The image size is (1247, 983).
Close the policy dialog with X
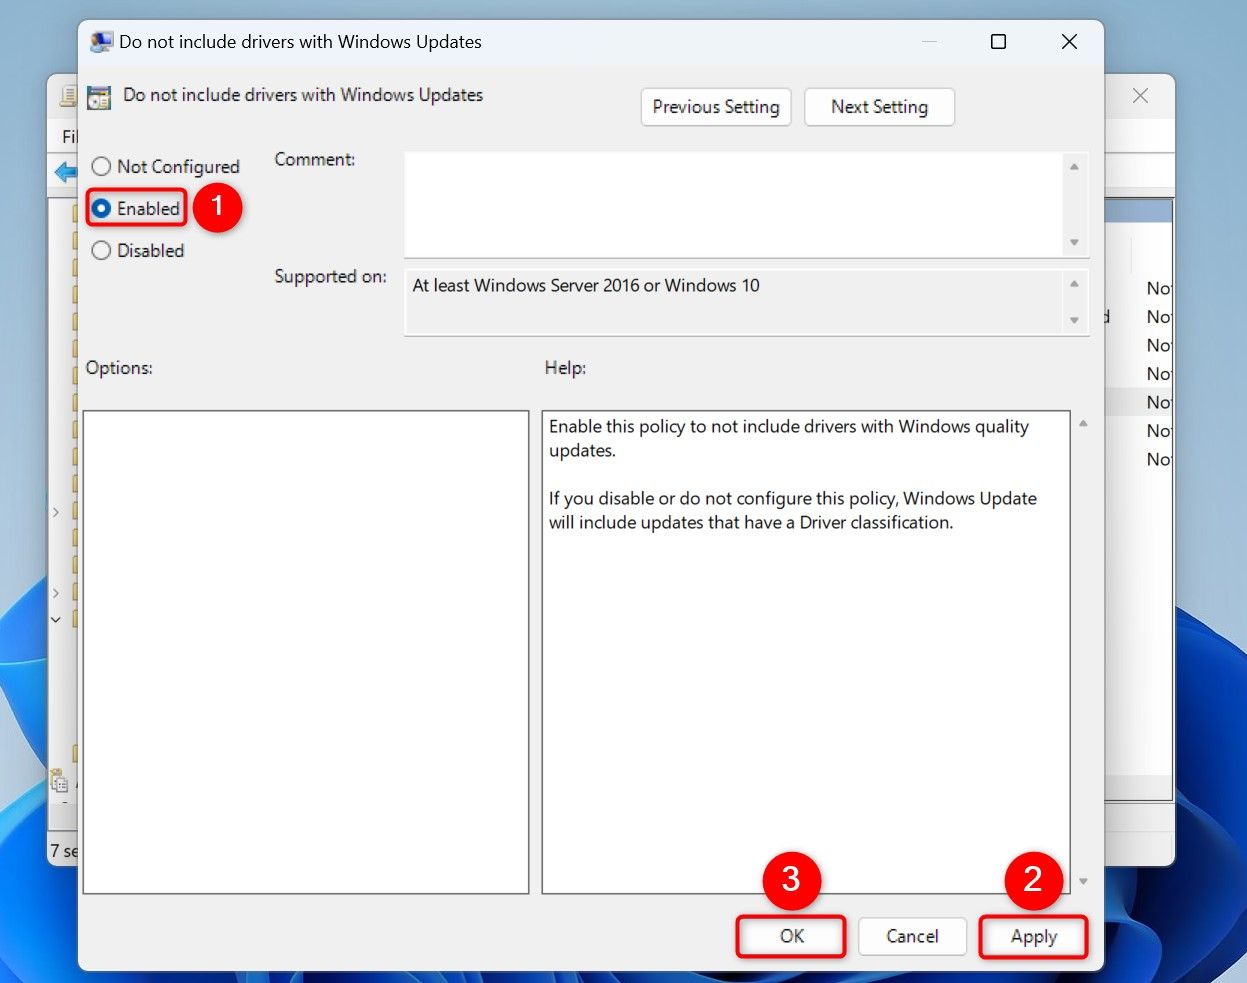tap(1069, 42)
